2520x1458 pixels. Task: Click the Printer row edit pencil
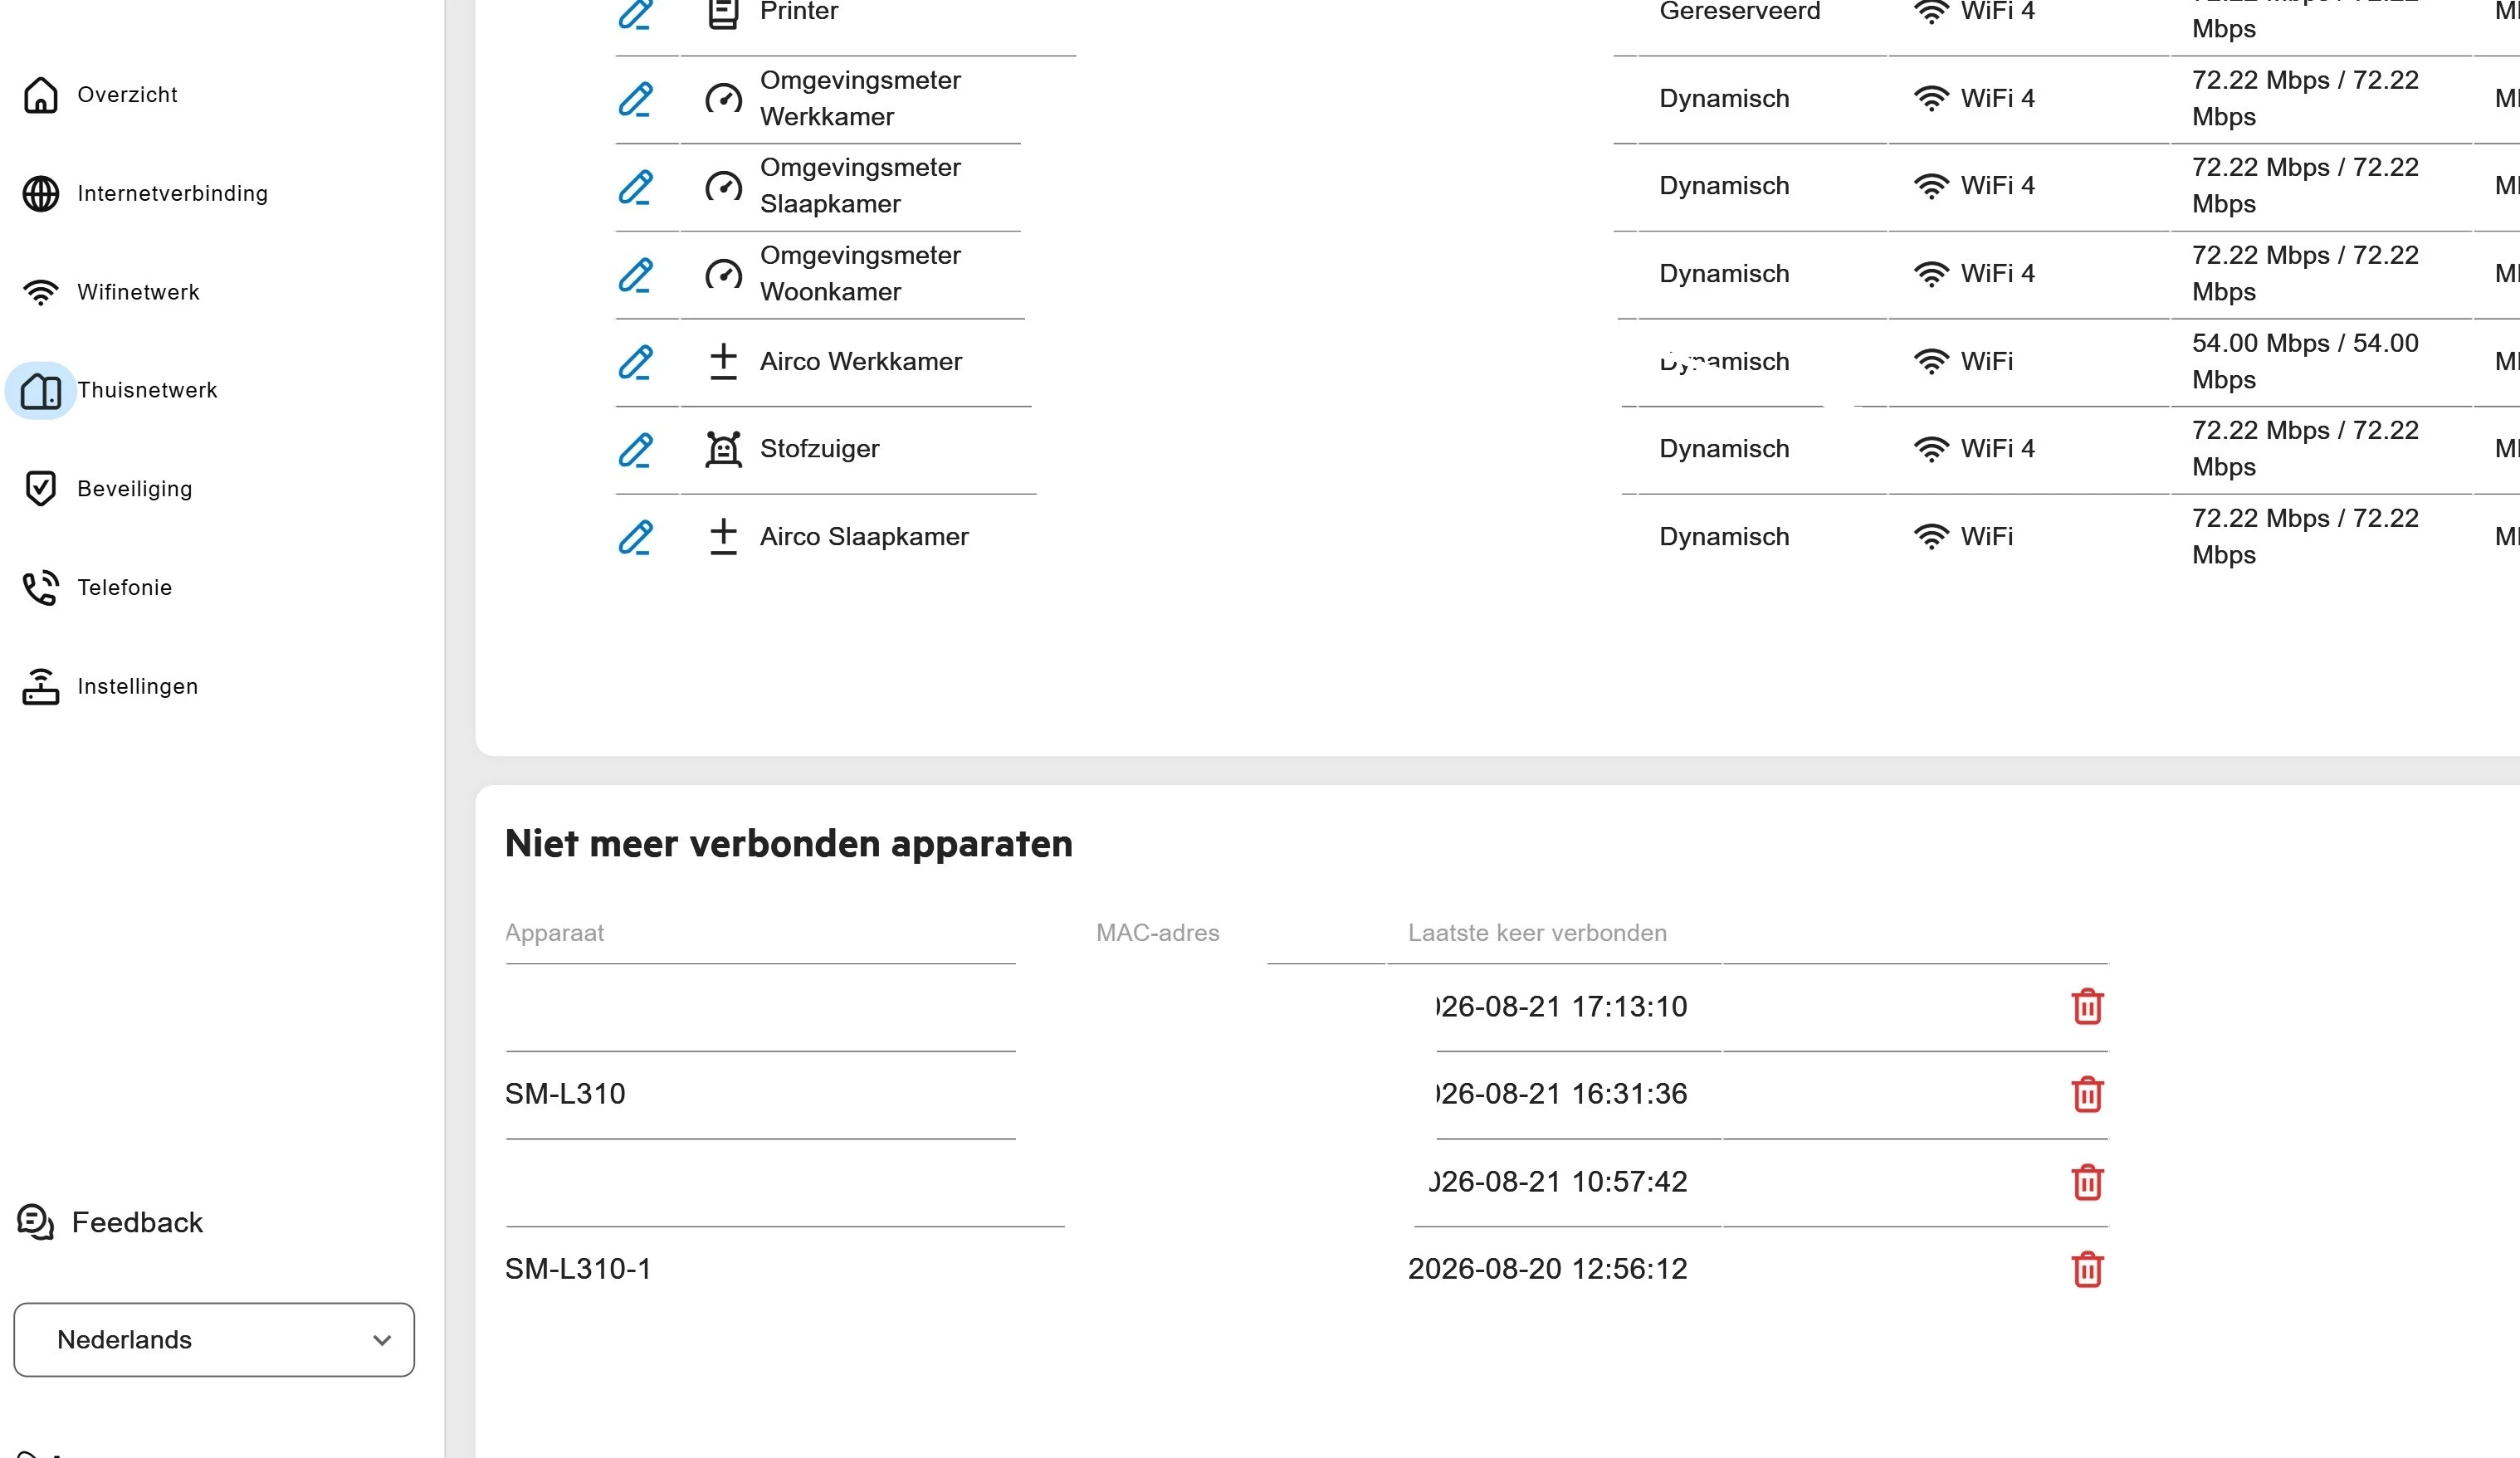click(x=636, y=13)
